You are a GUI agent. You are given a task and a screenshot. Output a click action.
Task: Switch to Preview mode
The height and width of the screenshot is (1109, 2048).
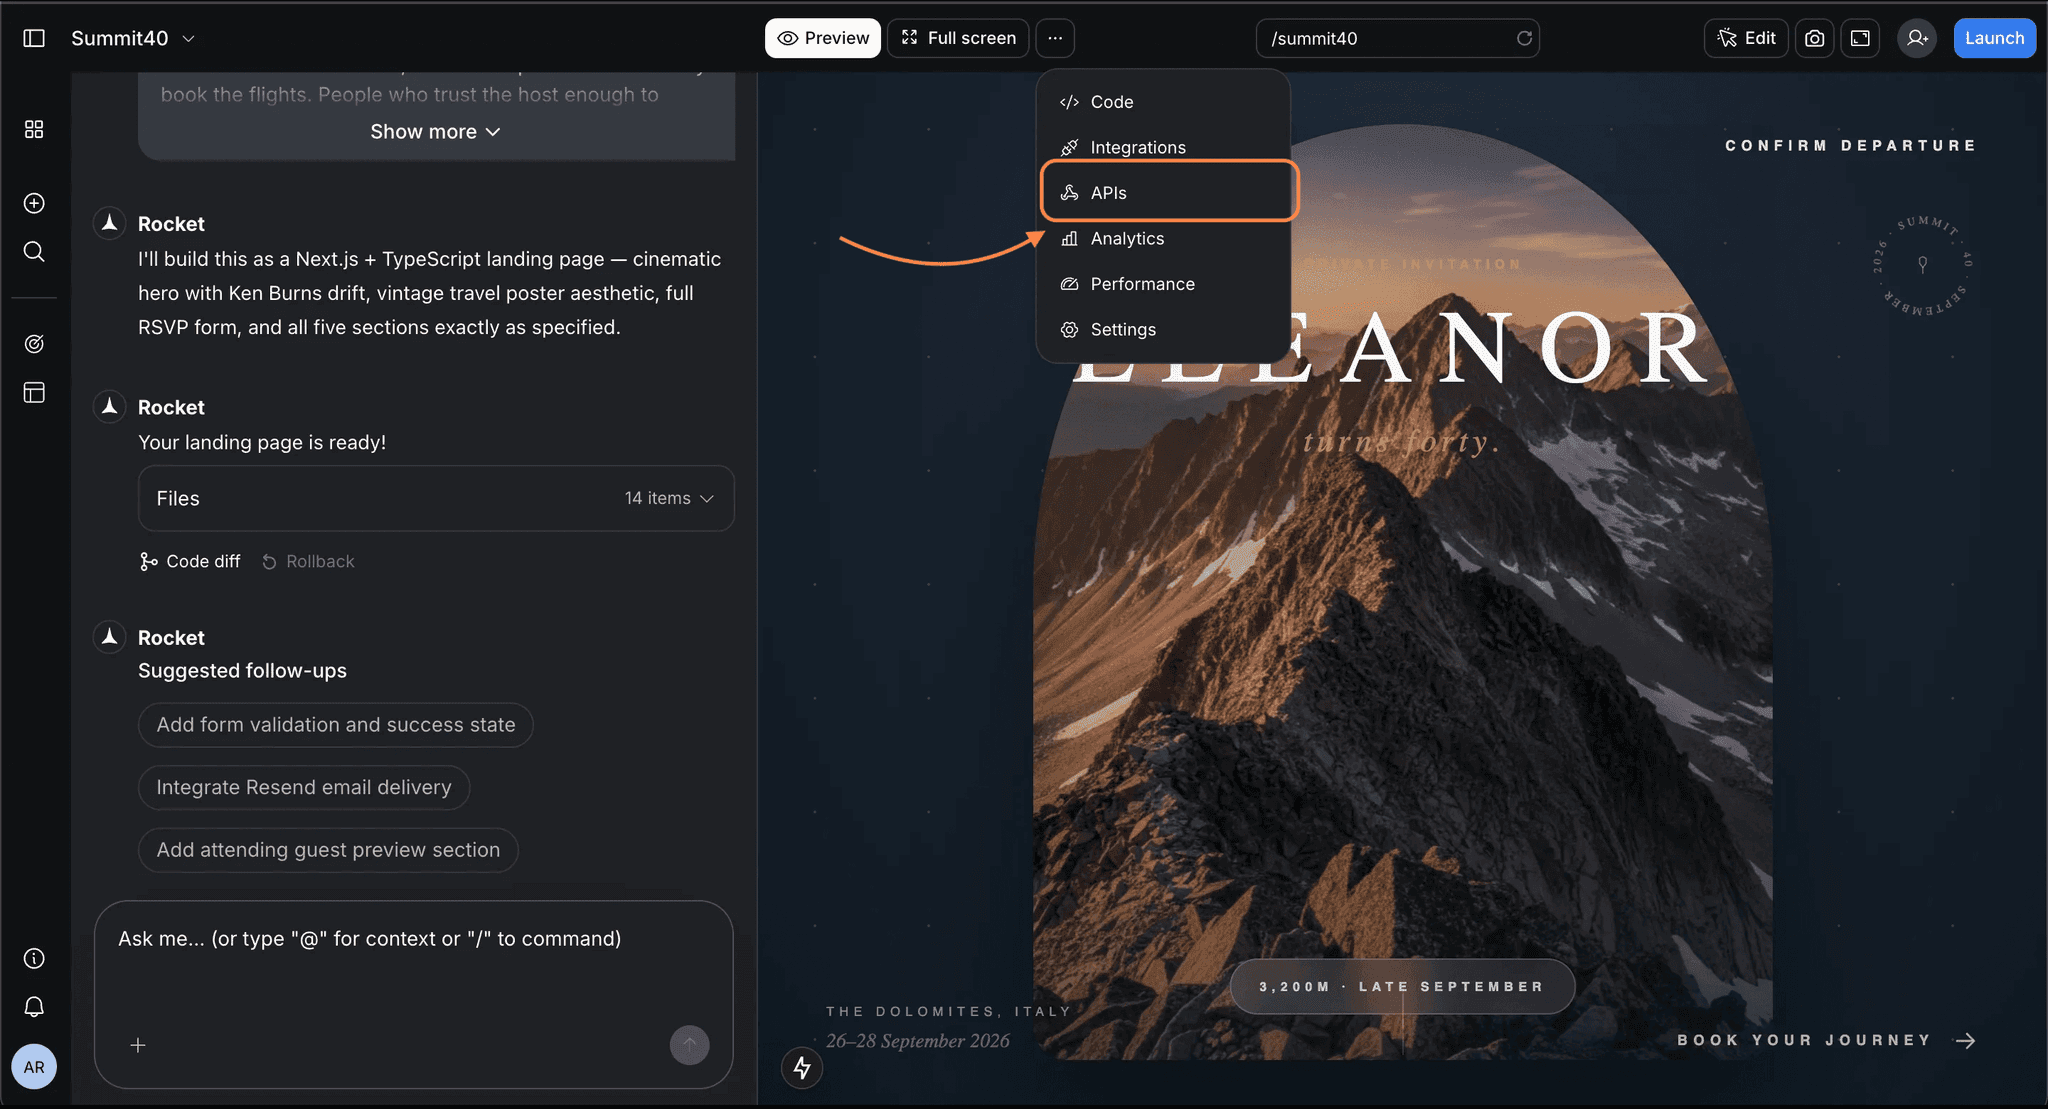823,38
